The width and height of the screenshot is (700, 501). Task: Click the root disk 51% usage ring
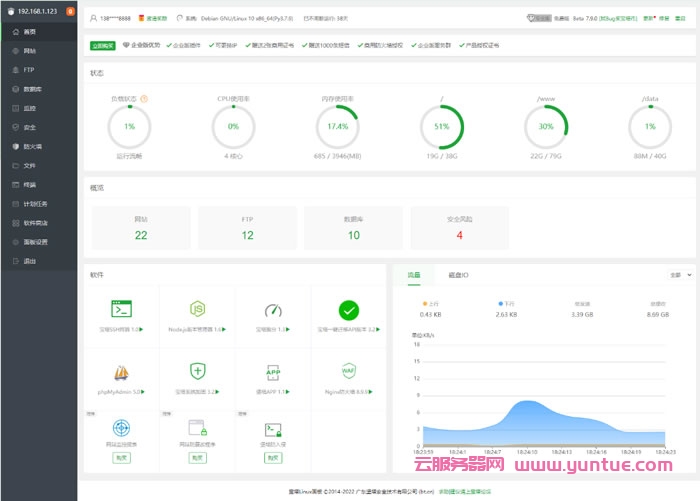tap(442, 127)
